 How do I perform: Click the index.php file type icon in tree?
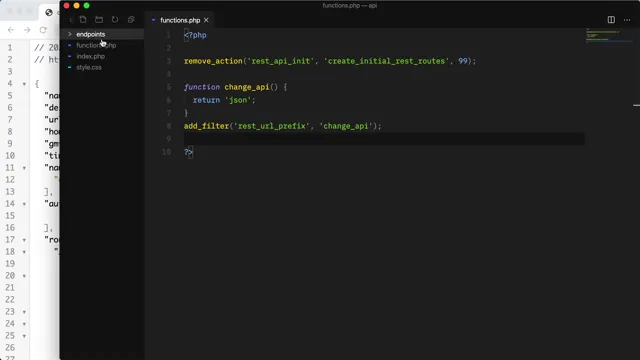pyautogui.click(x=69, y=56)
